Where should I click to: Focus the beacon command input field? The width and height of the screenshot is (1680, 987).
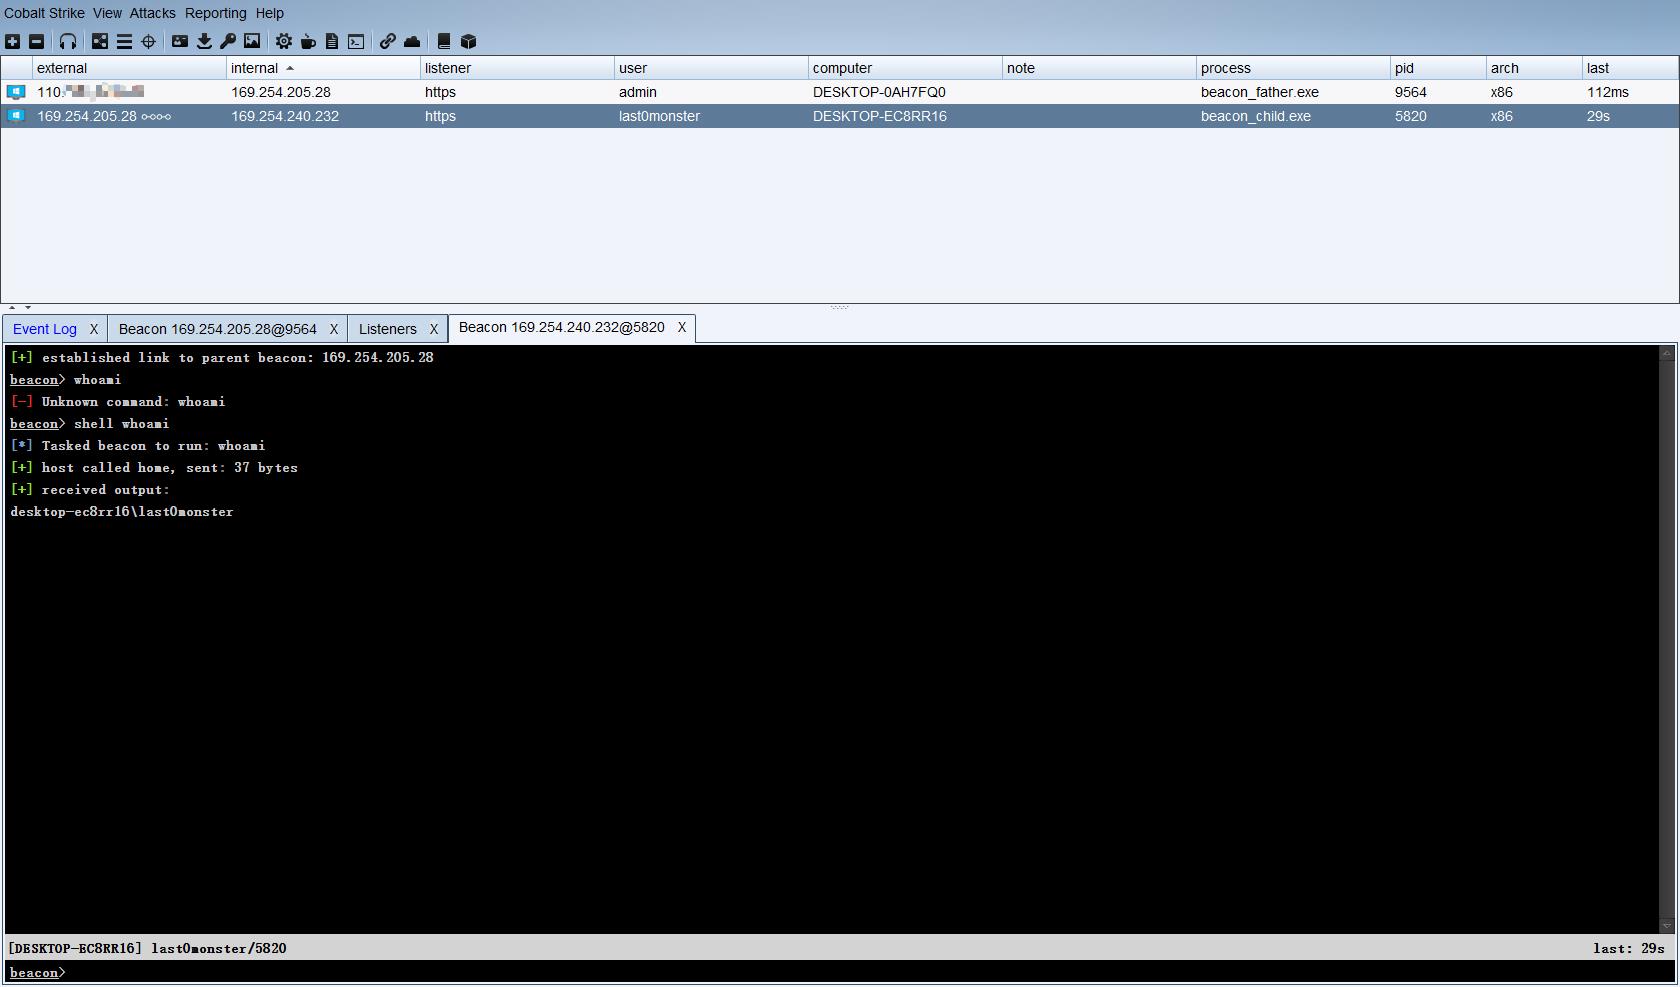[870, 972]
